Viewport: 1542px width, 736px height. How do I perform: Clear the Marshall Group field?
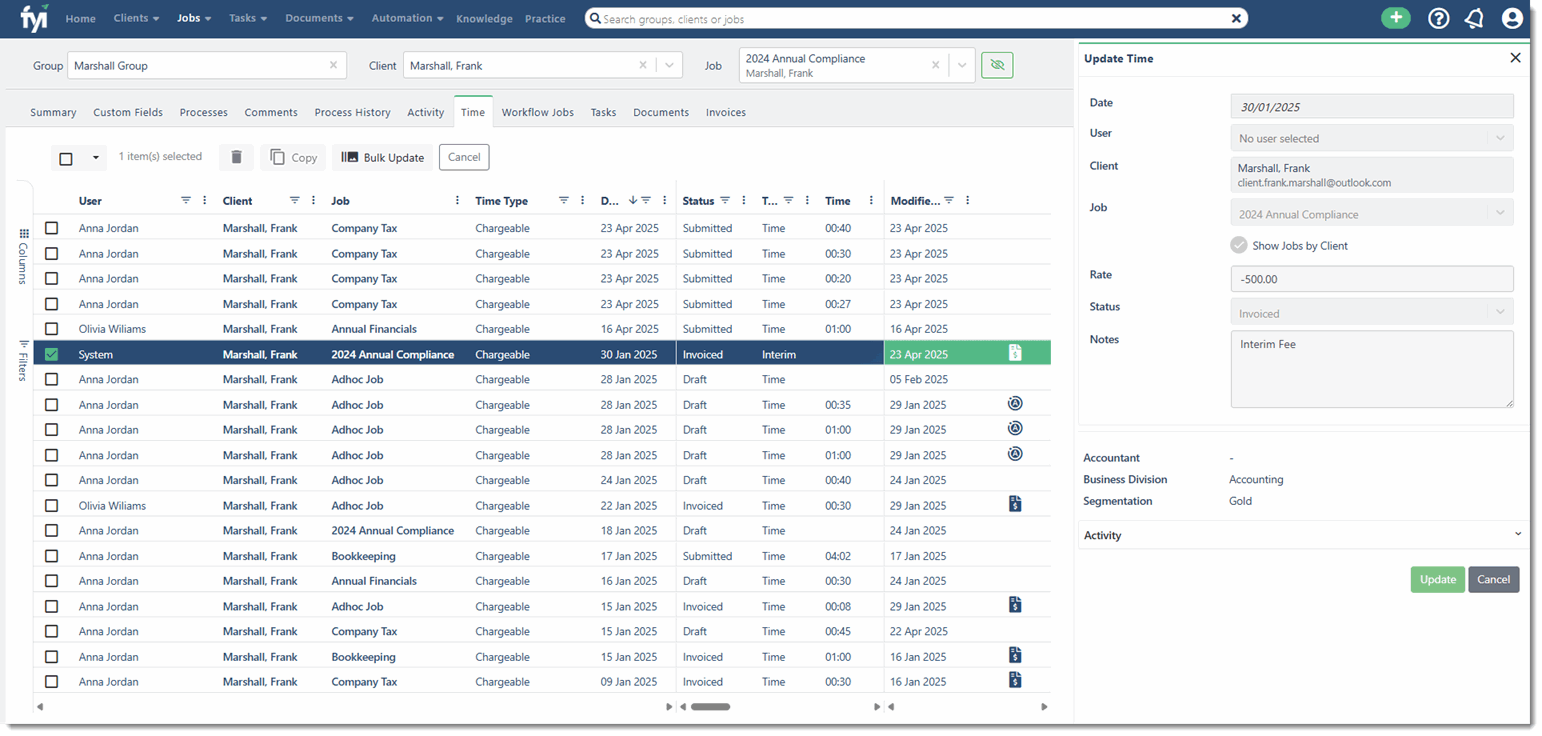point(333,65)
